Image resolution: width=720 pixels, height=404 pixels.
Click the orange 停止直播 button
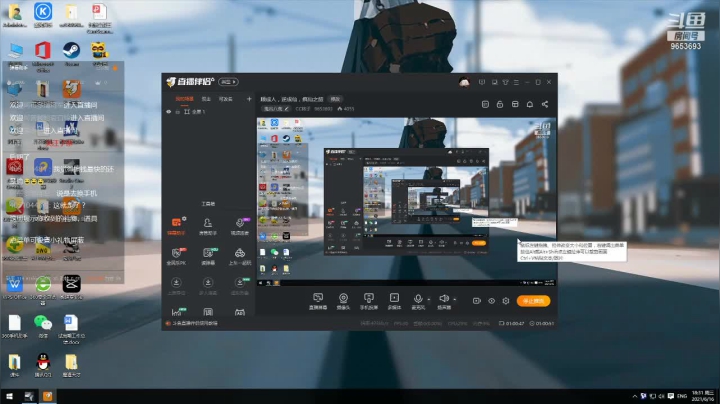[533, 301]
